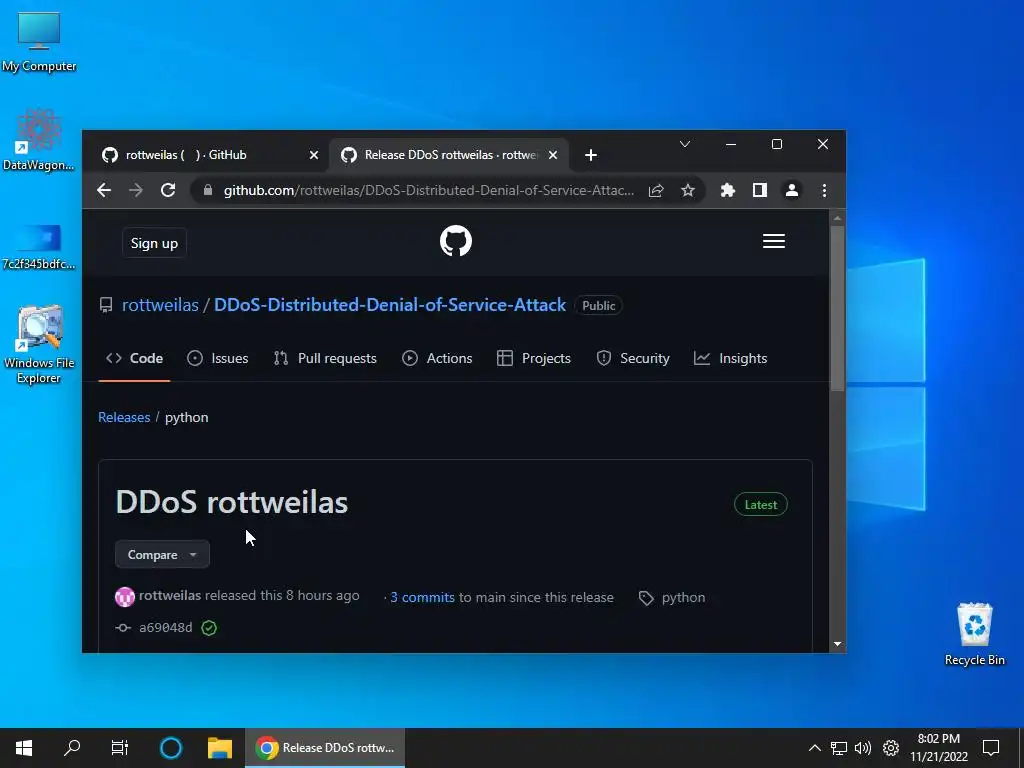Open the Pull requests tab
Image resolution: width=1024 pixels, height=768 pixels.
pyautogui.click(x=325, y=358)
